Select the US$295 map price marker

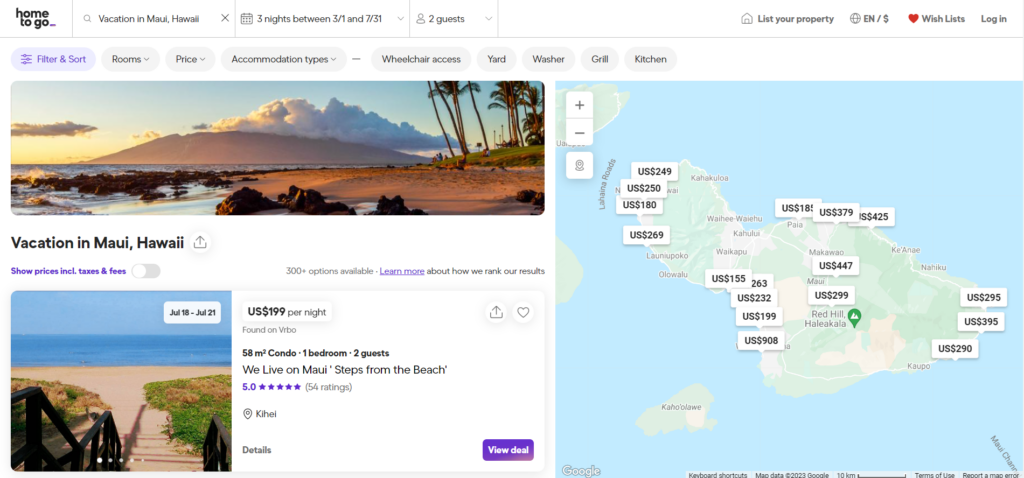[x=984, y=298]
